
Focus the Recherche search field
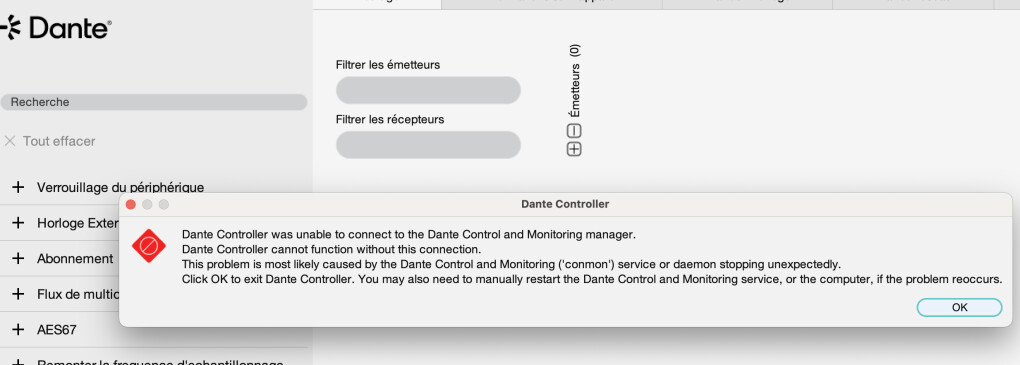coord(154,102)
